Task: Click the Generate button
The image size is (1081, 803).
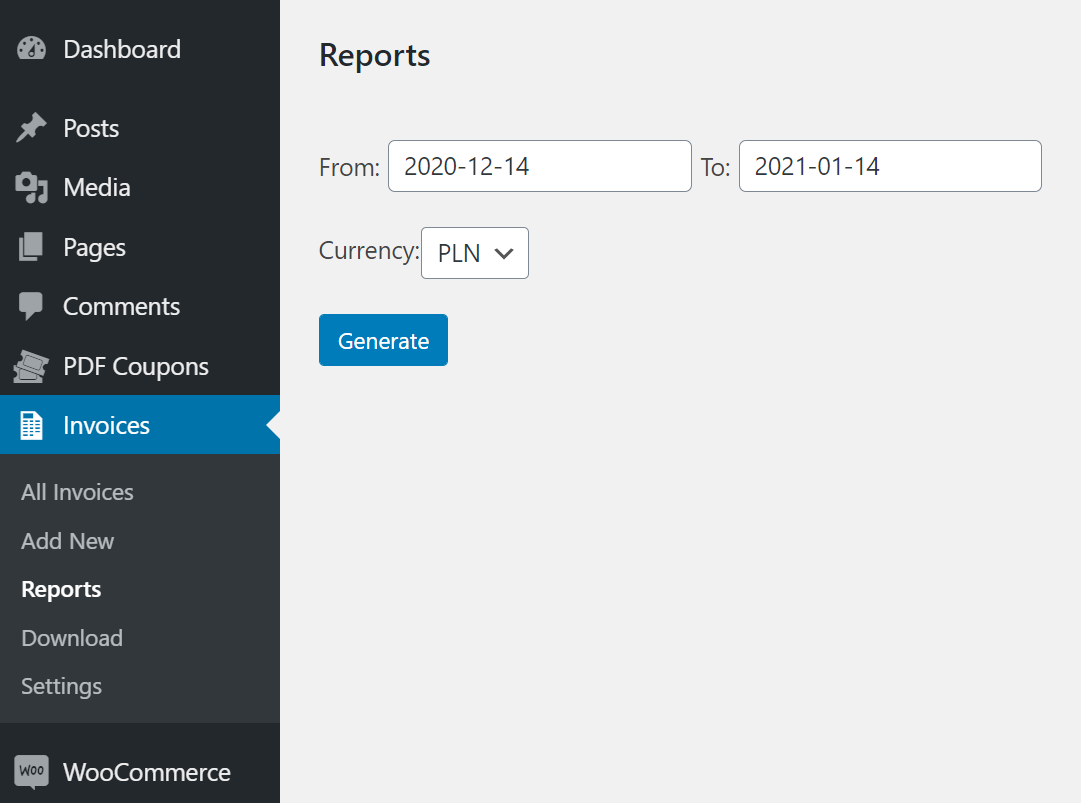Action: tap(383, 340)
